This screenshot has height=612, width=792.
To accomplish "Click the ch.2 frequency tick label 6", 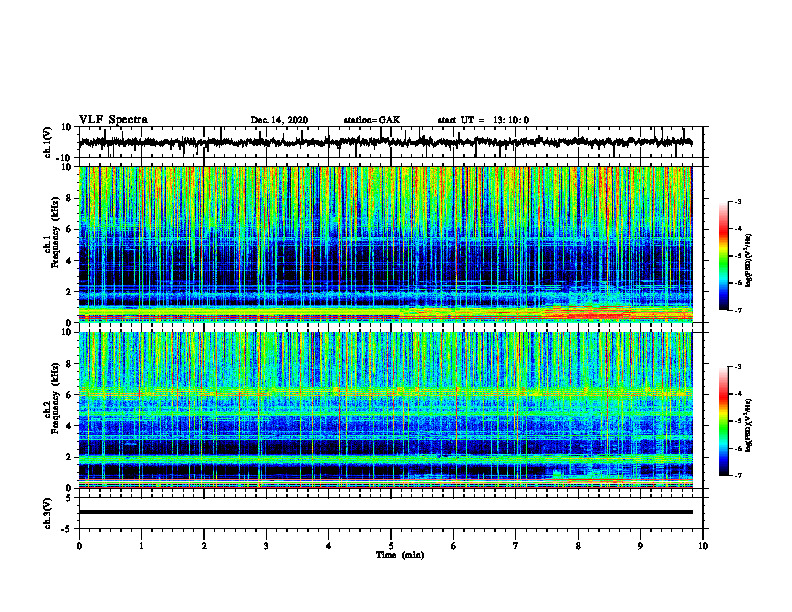I will click(69, 395).
